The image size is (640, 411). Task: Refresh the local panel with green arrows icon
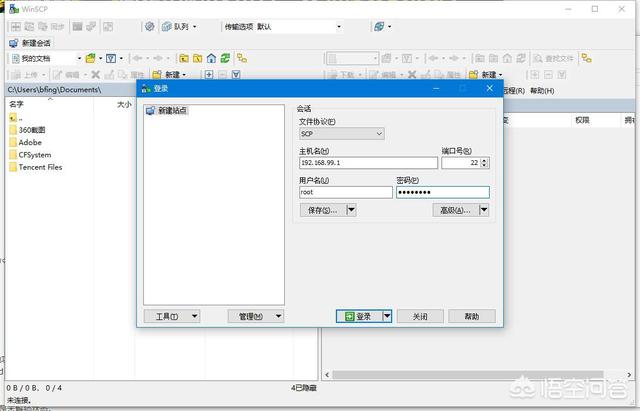[x=225, y=58]
